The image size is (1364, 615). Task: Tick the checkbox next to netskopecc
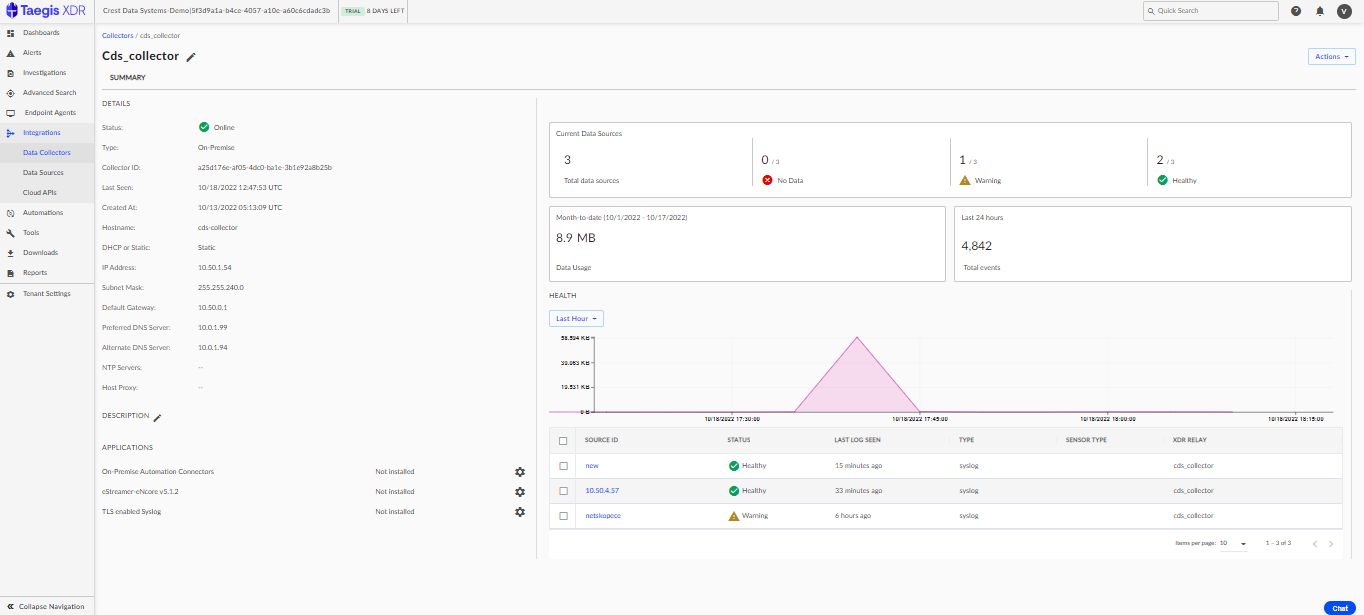point(563,515)
